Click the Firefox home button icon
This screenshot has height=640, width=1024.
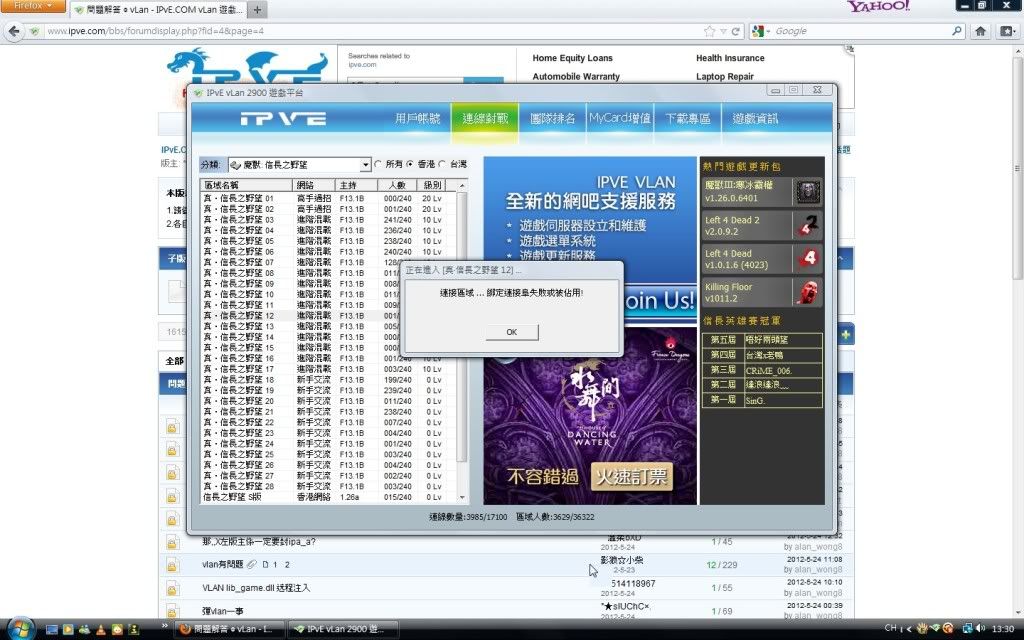click(x=981, y=31)
